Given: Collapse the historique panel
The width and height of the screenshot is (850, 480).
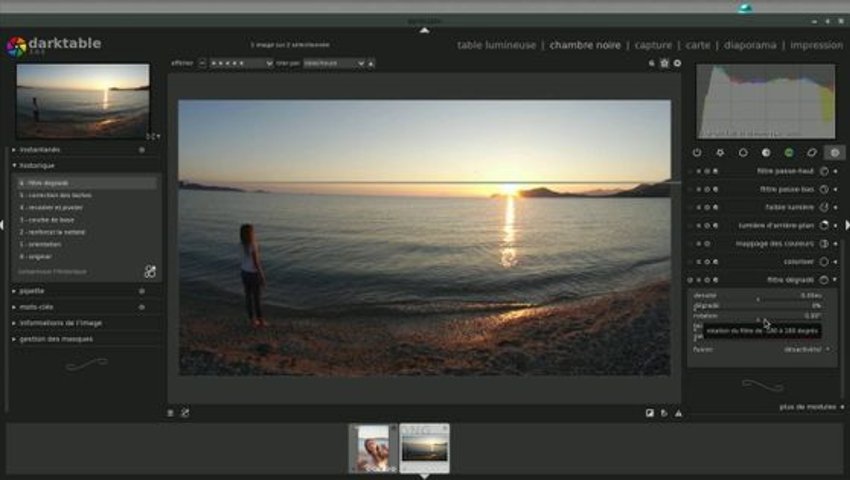Looking at the screenshot, I should tap(14, 165).
